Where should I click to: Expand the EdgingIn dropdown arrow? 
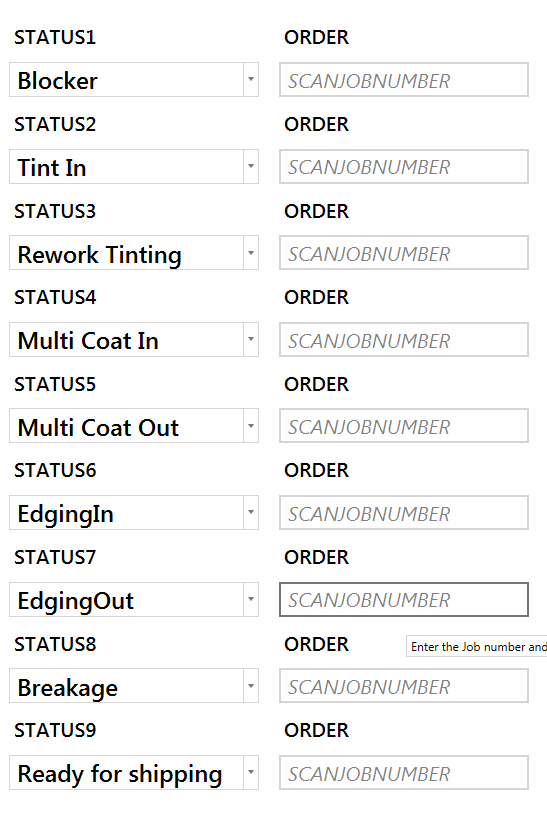(251, 513)
